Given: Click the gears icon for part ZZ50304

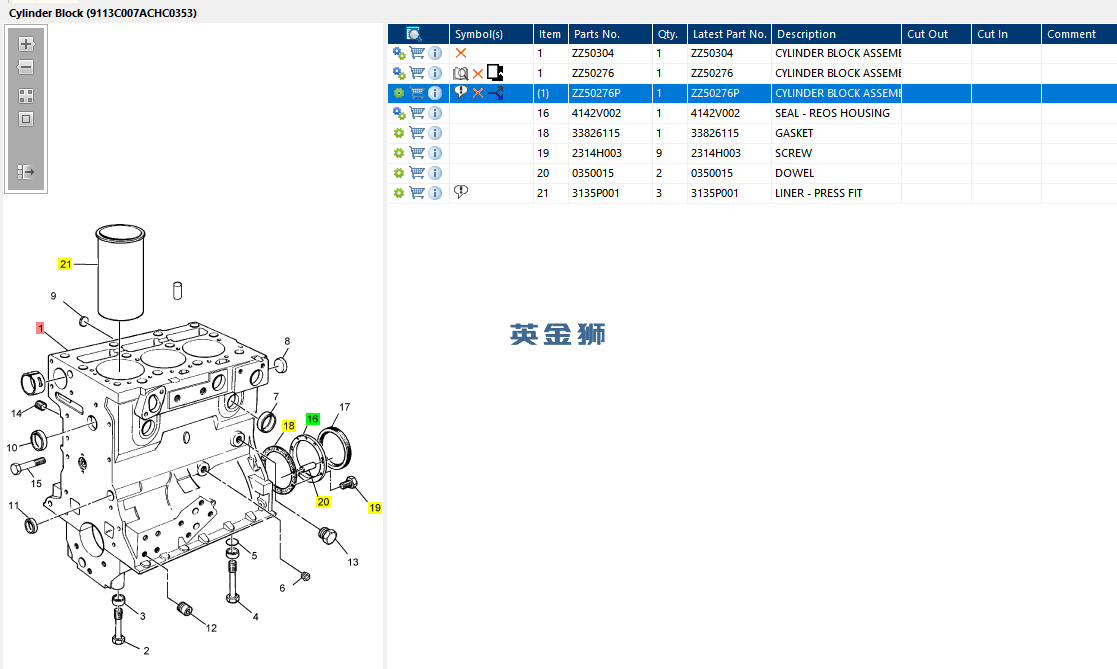Looking at the screenshot, I should pyautogui.click(x=399, y=53).
